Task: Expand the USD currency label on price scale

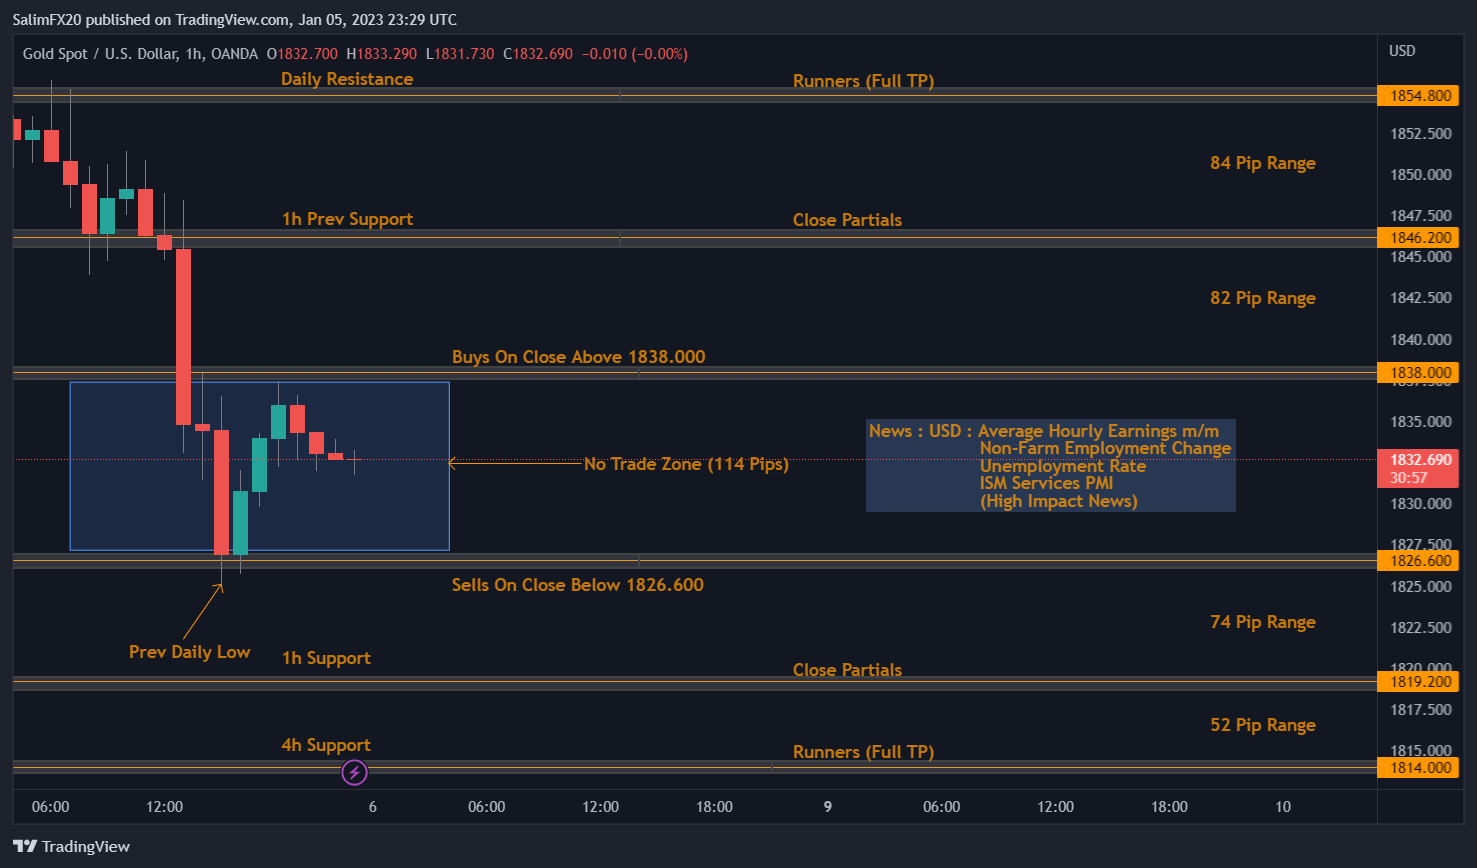Action: 1402,50
